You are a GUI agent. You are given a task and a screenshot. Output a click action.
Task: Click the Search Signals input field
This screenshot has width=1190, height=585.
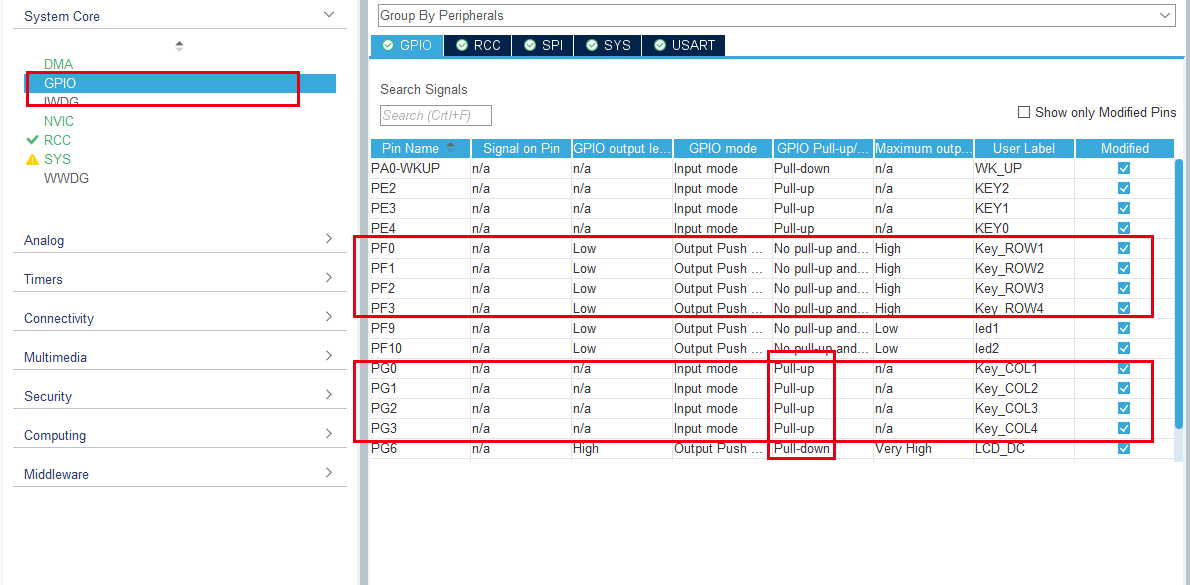pyautogui.click(x=436, y=115)
